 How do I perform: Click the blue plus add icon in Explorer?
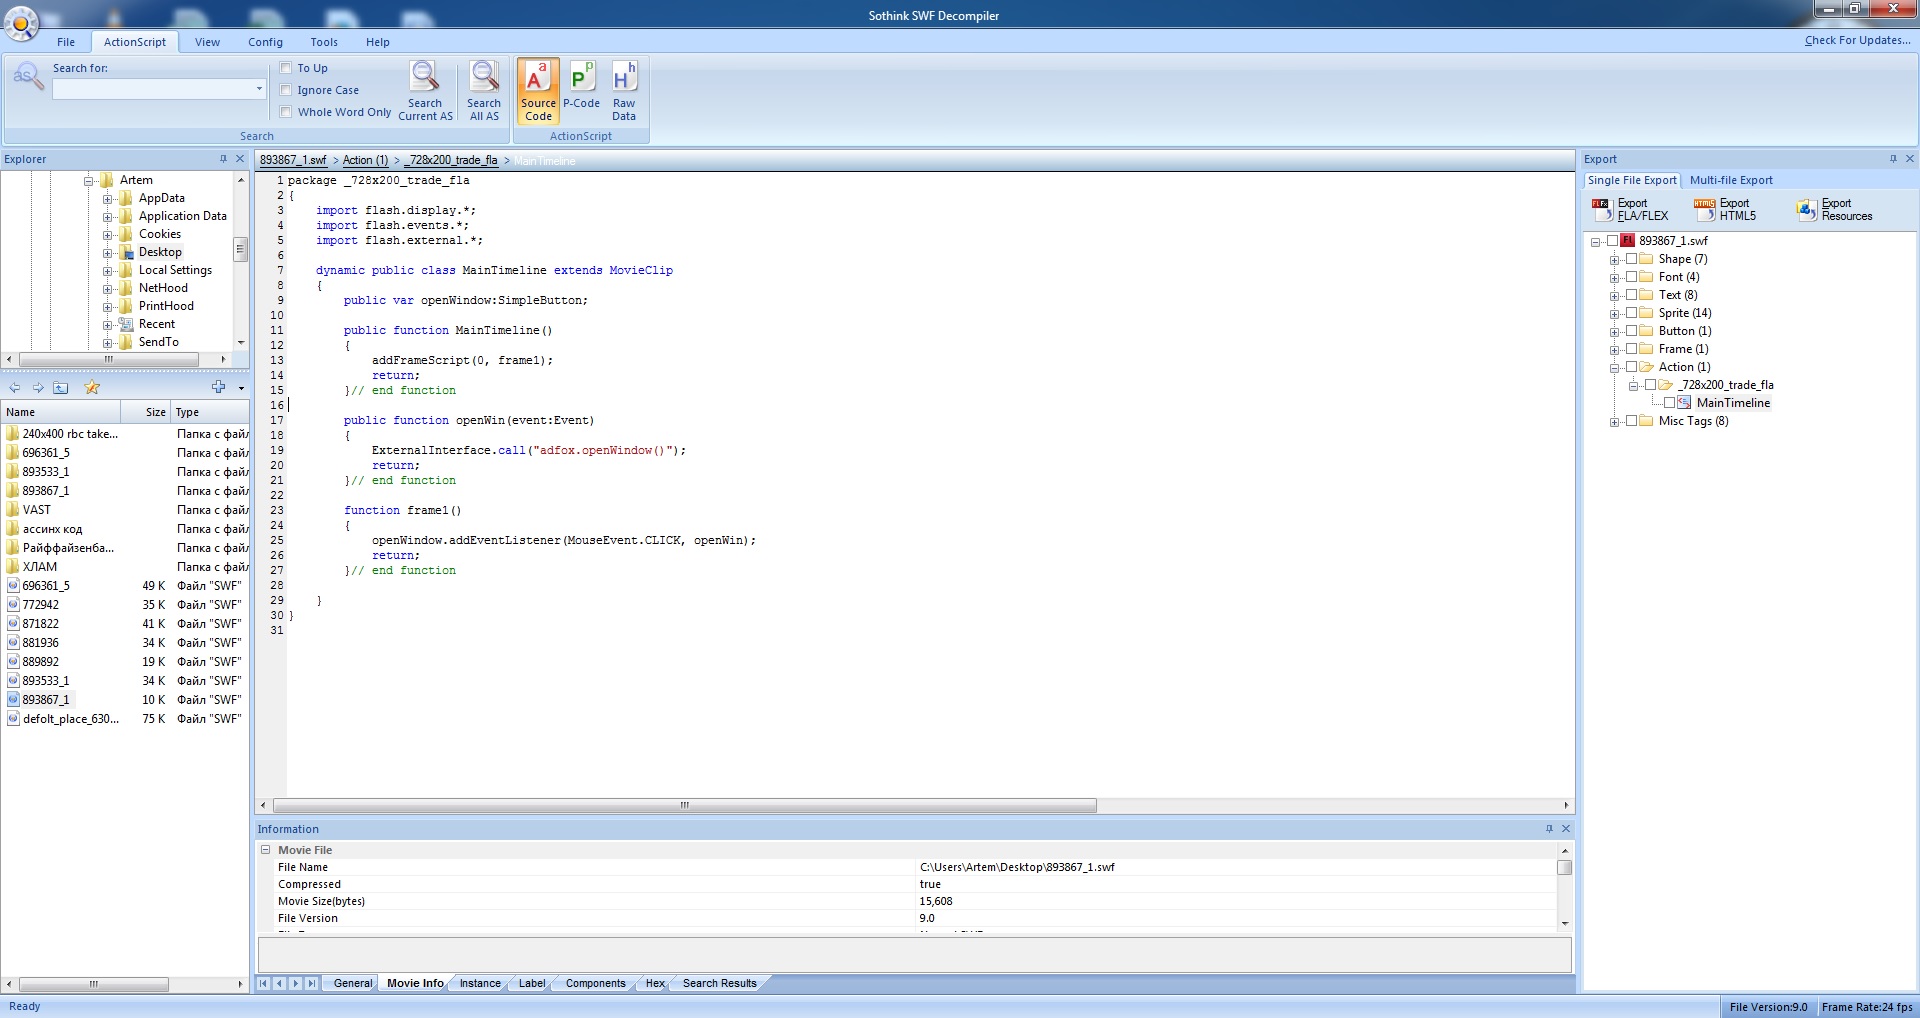point(218,387)
